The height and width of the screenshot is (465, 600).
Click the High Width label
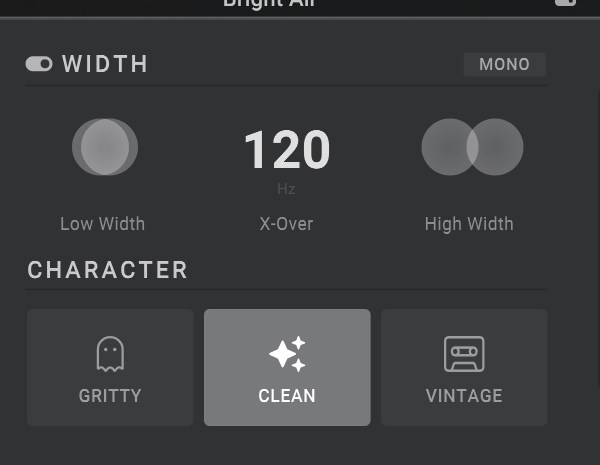click(469, 224)
